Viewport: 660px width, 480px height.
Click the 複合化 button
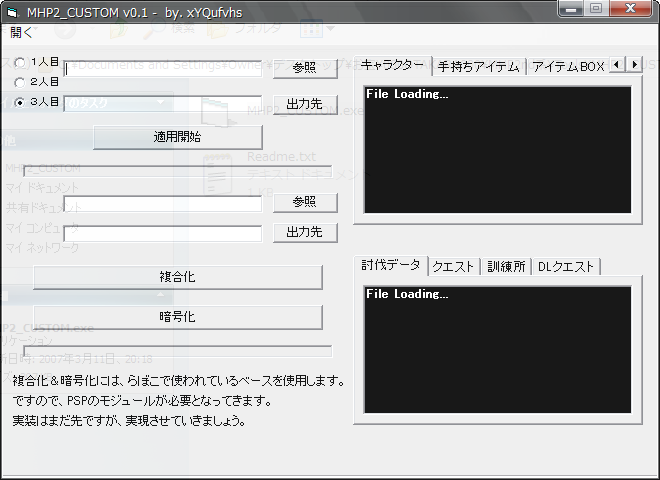pos(177,277)
